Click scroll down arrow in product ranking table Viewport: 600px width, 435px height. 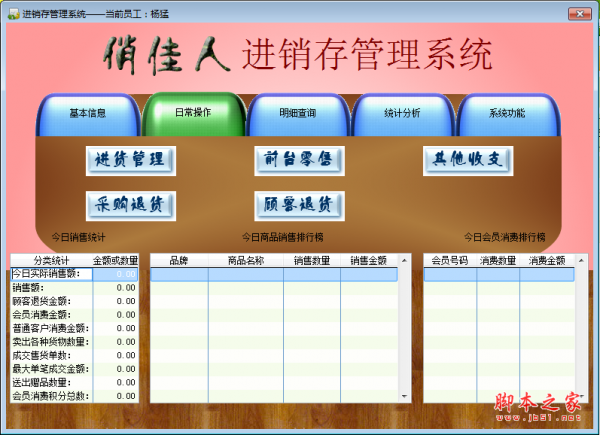pos(404,396)
